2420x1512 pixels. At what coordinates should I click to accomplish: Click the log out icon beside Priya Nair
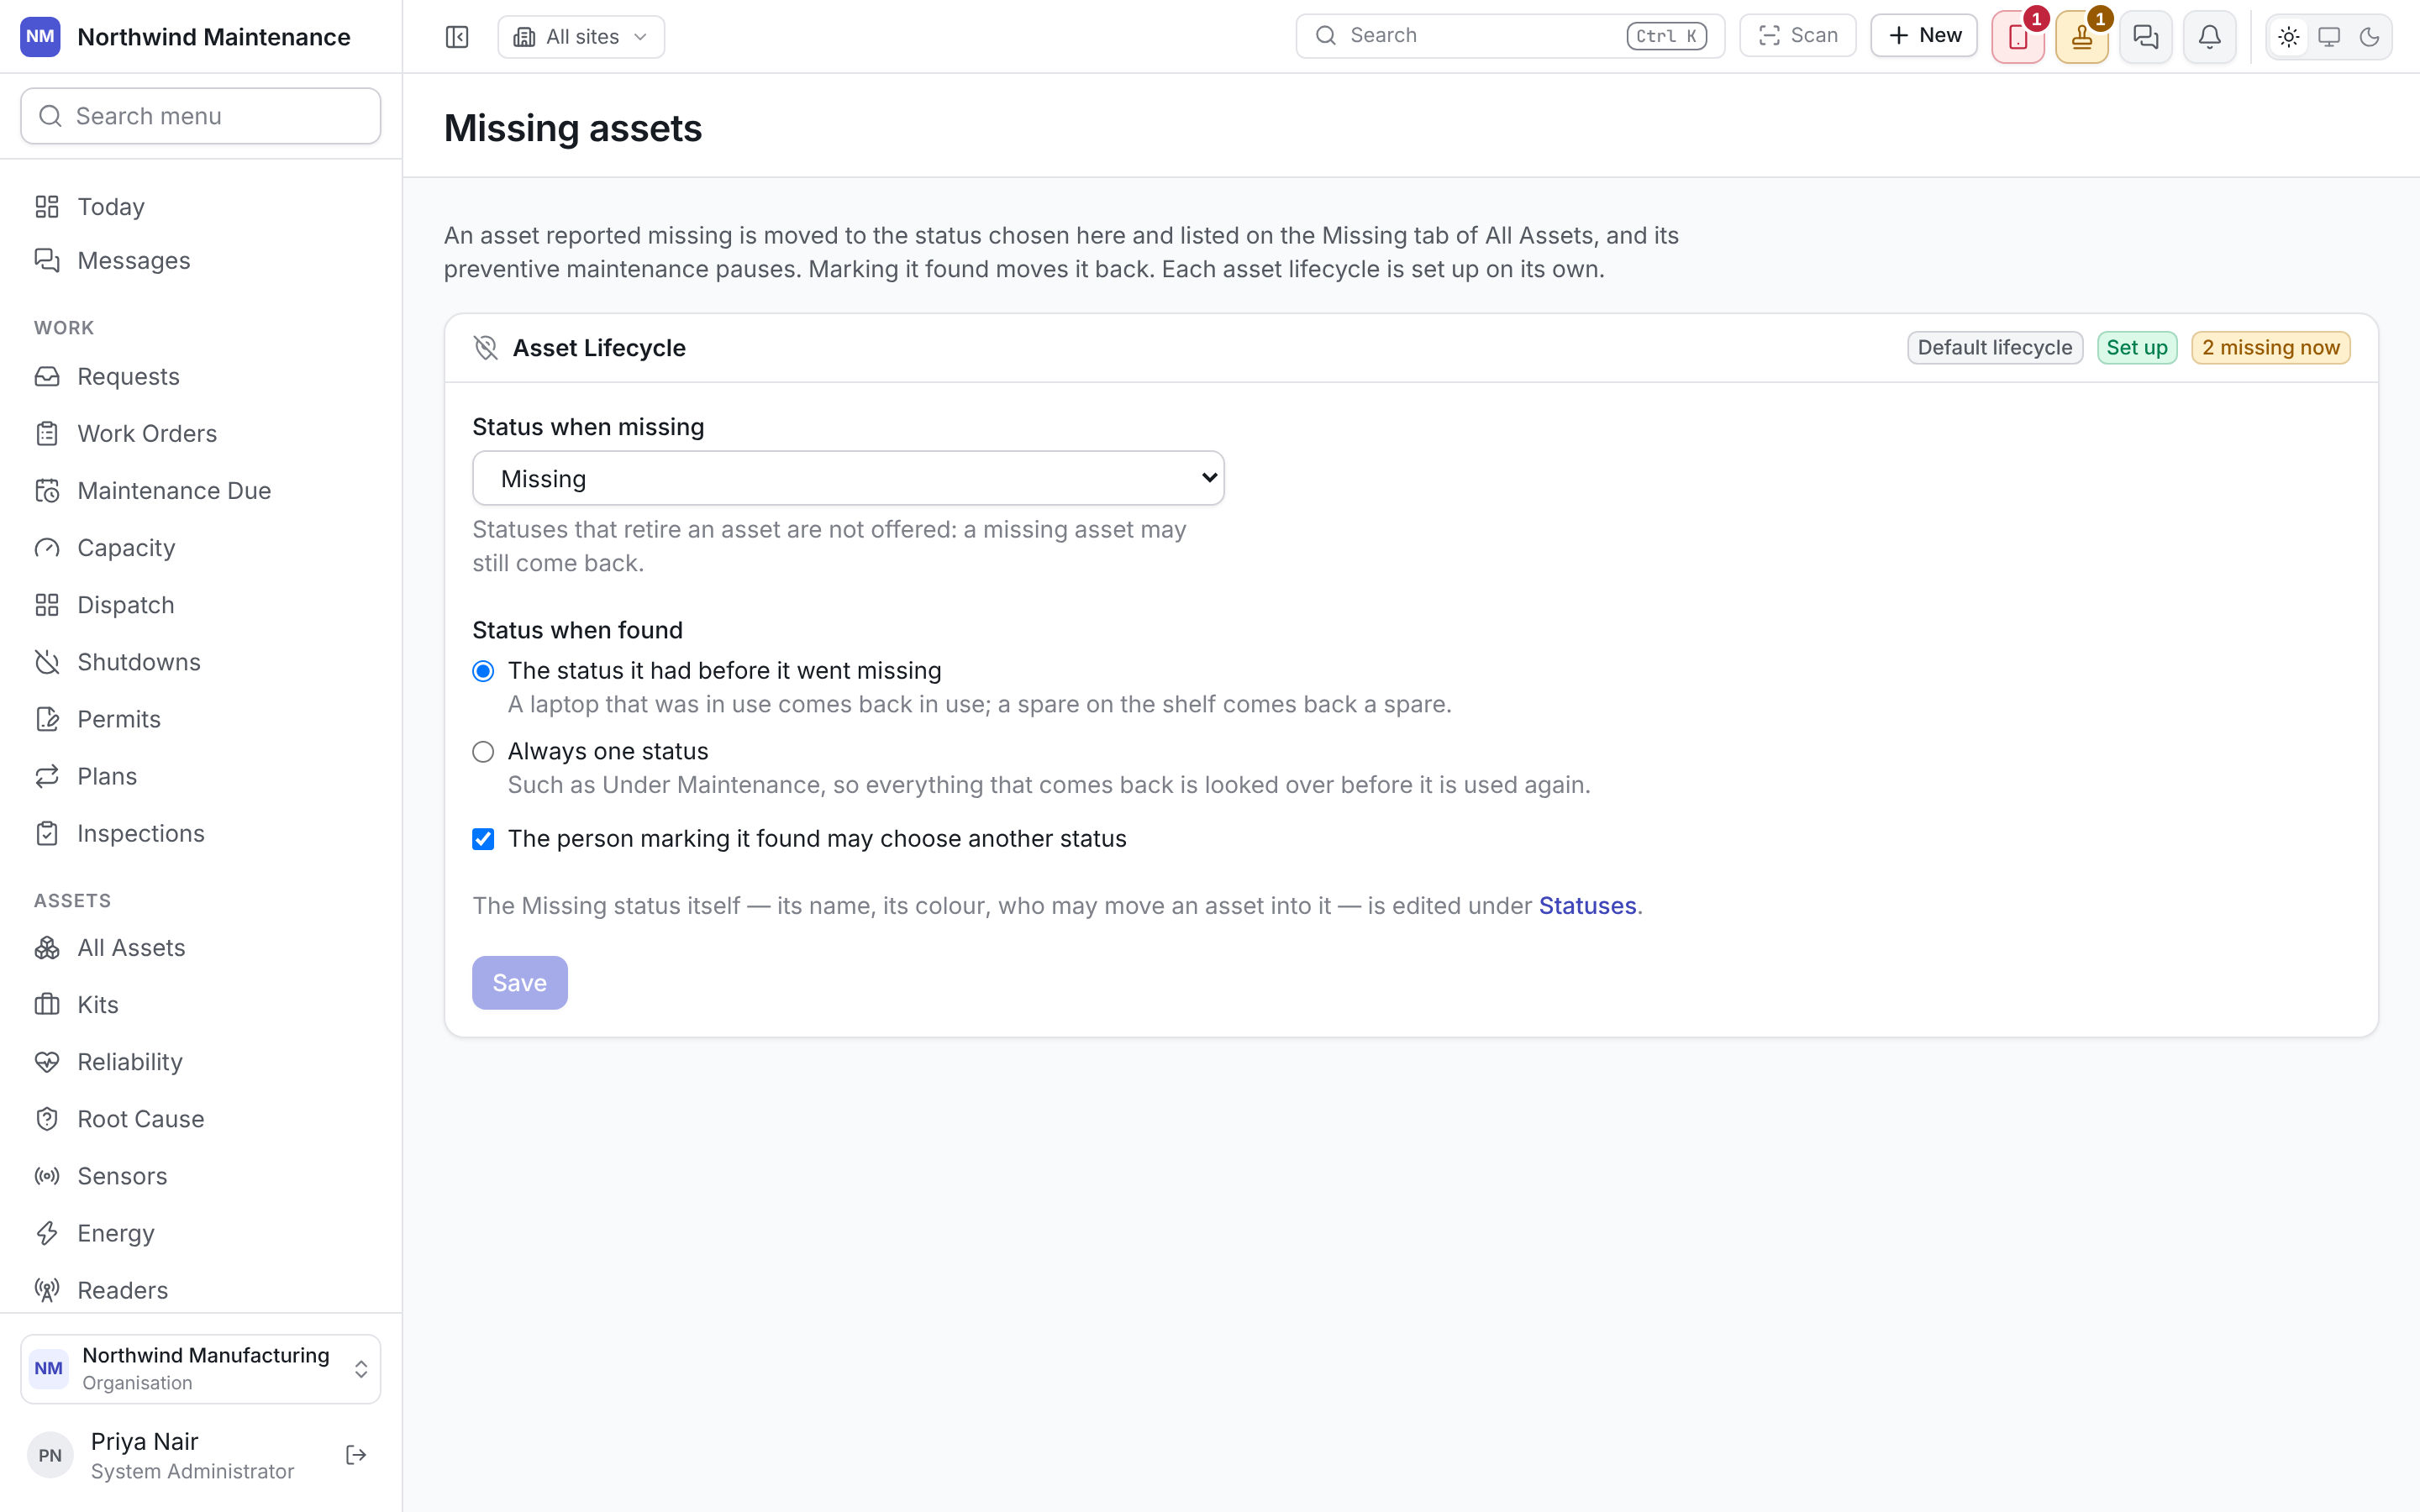pos(356,1455)
